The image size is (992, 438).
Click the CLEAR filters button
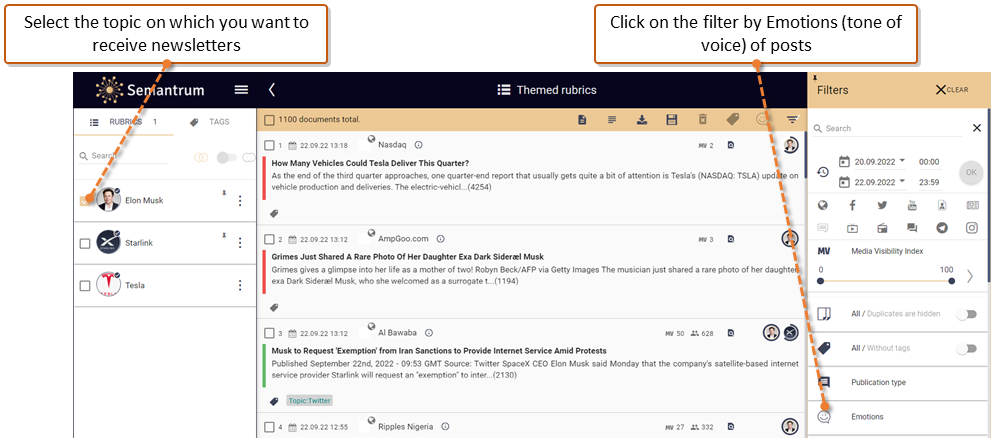pos(952,90)
